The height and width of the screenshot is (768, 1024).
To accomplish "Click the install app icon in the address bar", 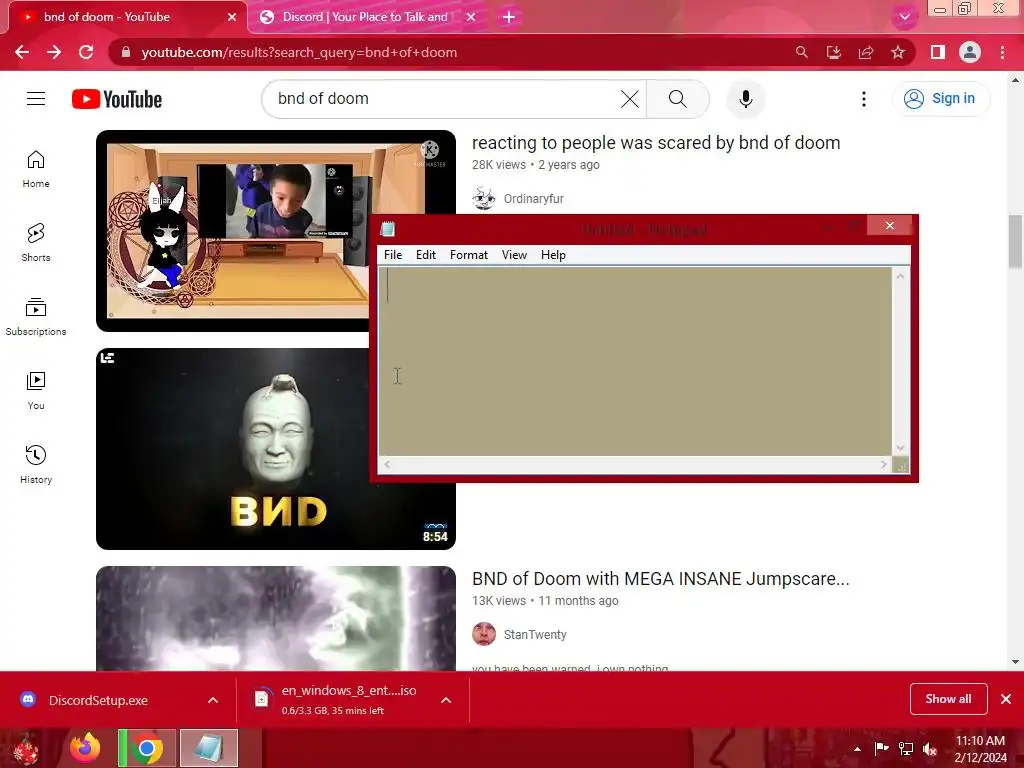I will pyautogui.click(x=833, y=52).
